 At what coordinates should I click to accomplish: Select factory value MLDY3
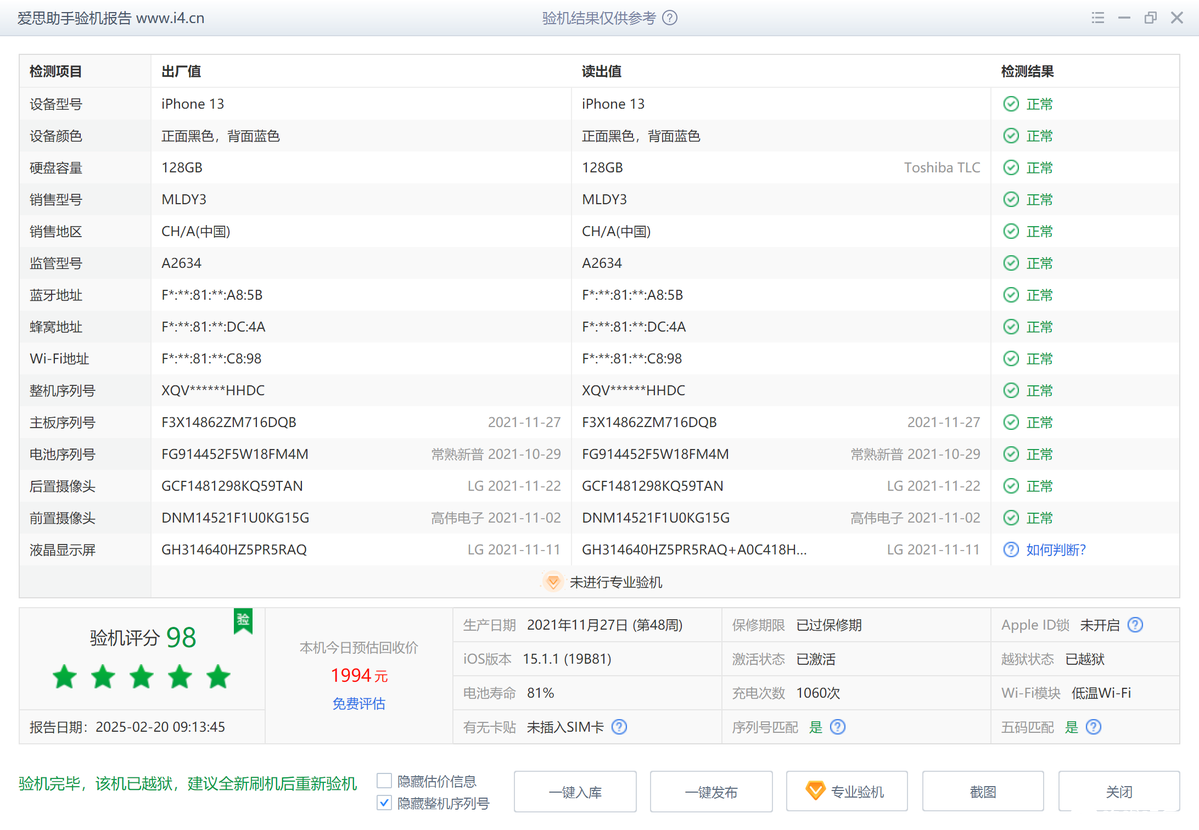click(x=184, y=200)
